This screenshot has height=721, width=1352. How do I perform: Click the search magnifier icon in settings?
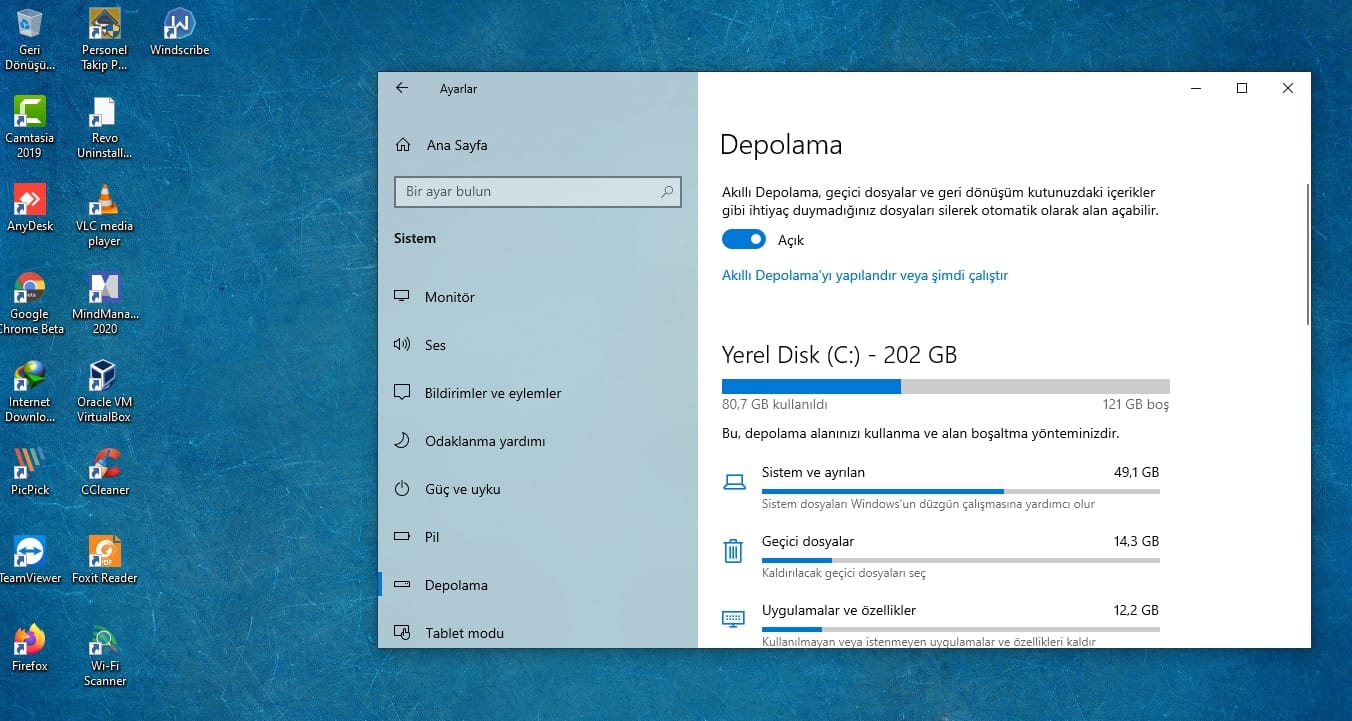pos(667,191)
